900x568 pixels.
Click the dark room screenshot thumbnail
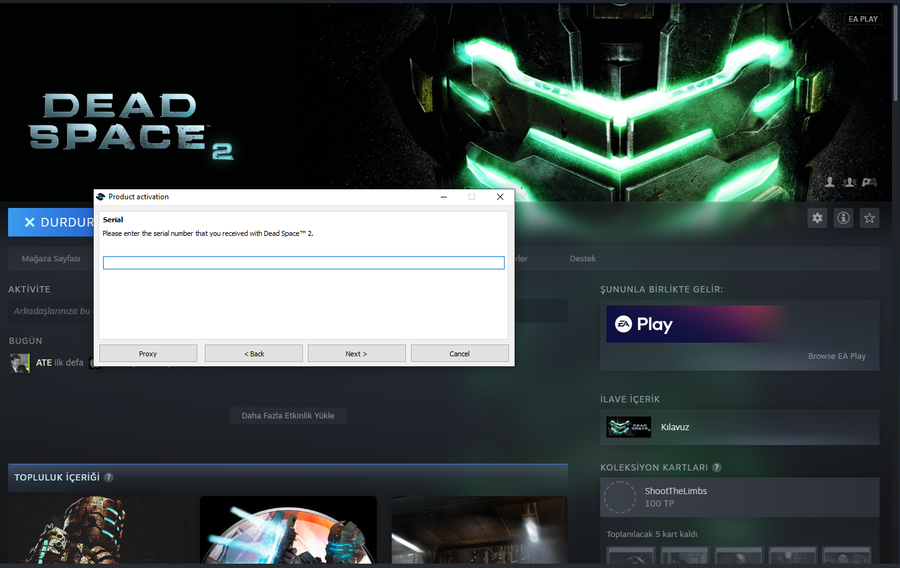[479, 530]
